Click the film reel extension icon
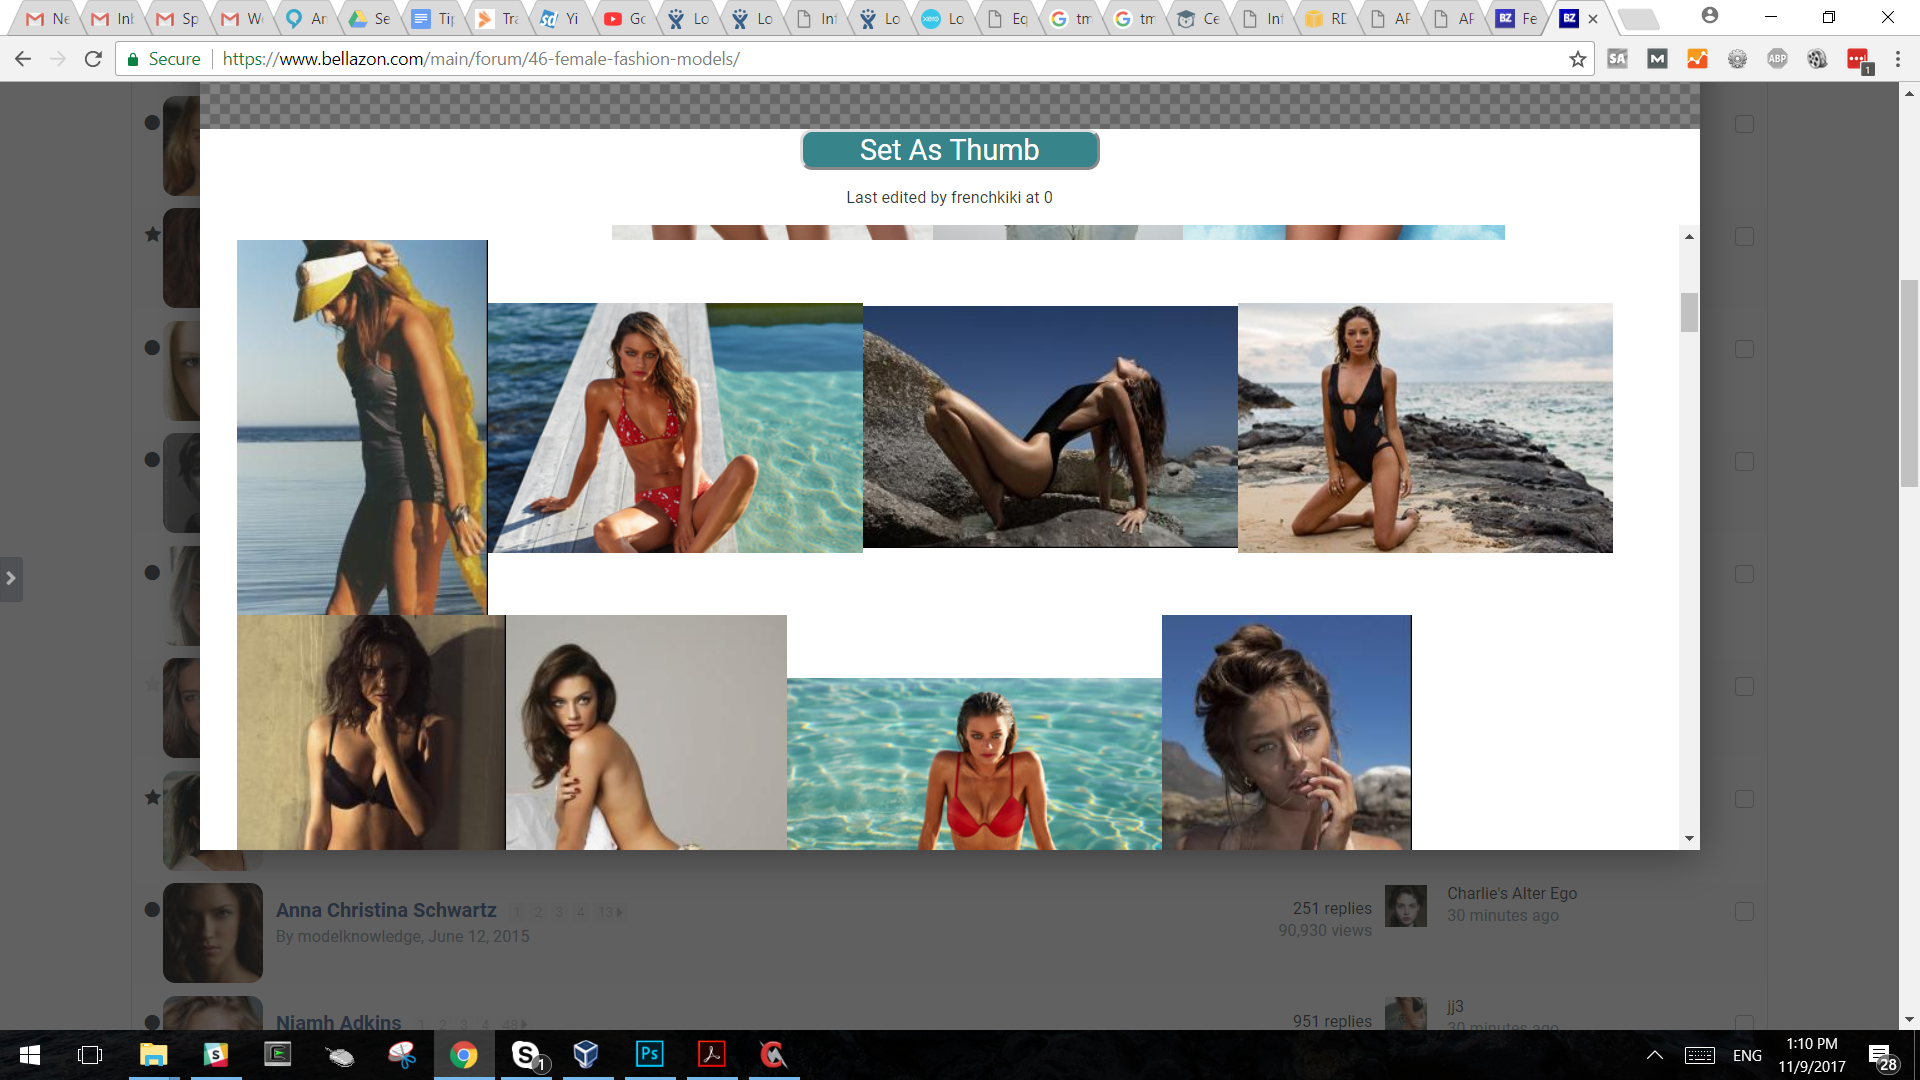Image resolution: width=1920 pixels, height=1080 pixels. coord(1817,59)
